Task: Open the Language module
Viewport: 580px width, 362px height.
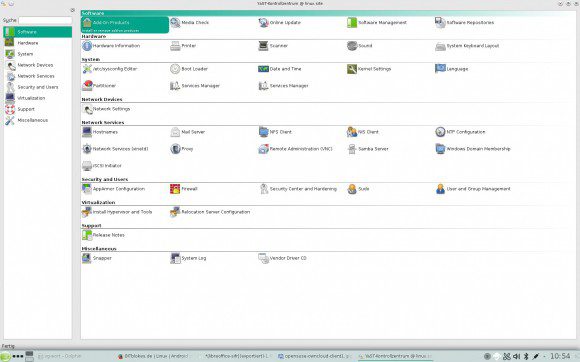Action: 452,69
